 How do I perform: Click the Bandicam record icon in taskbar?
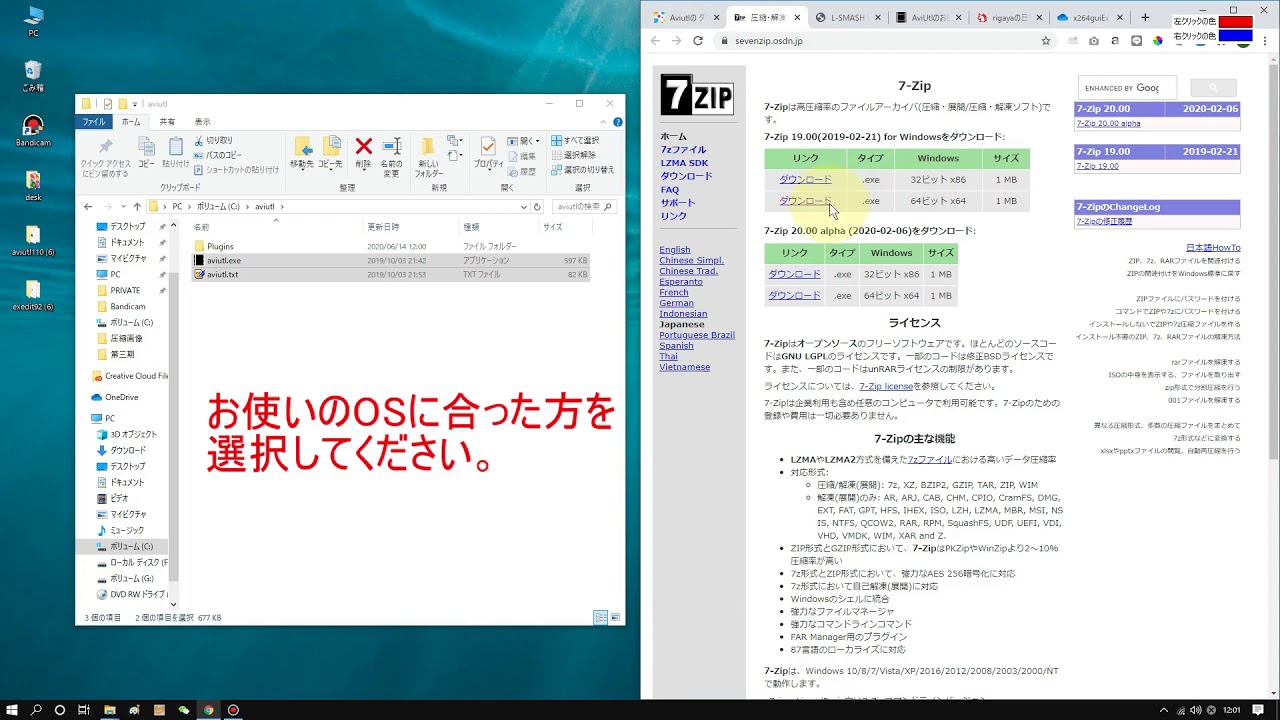(233, 710)
